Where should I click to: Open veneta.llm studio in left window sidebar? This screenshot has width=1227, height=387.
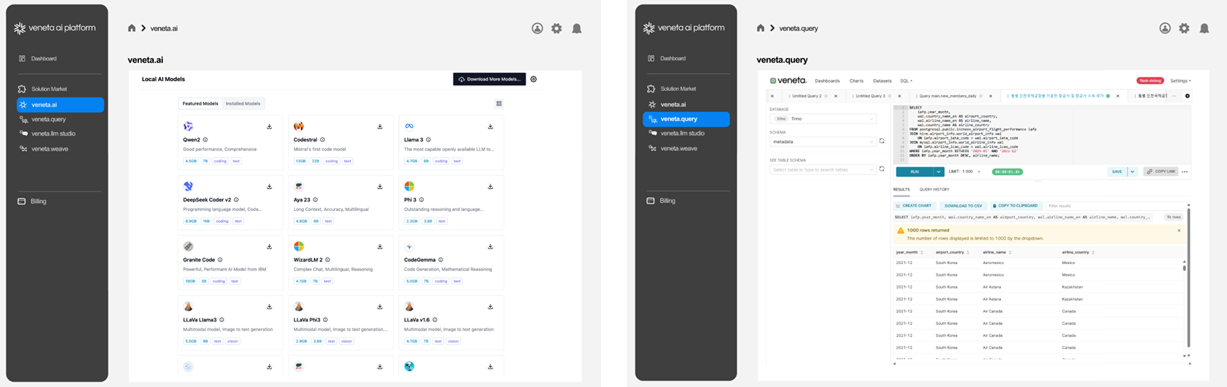click(53, 133)
